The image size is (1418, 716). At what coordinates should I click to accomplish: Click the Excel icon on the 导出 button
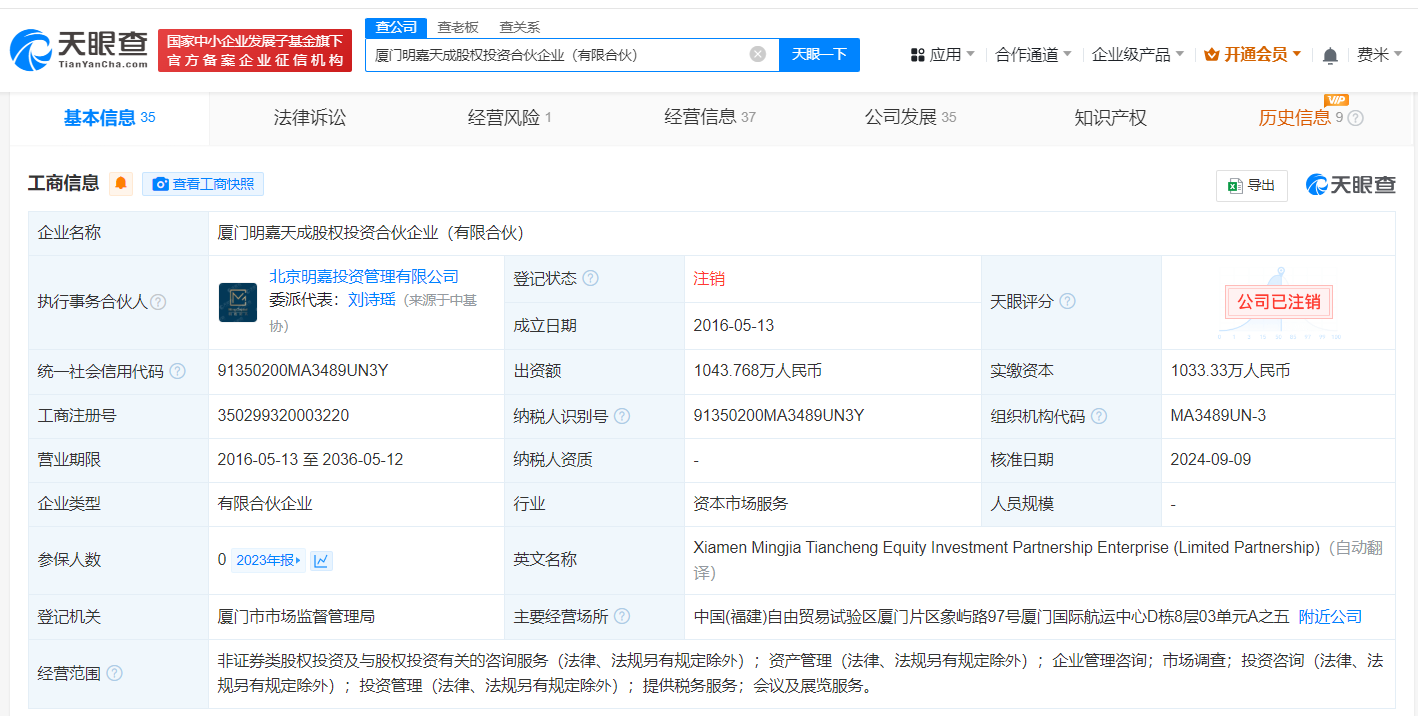point(1237,186)
